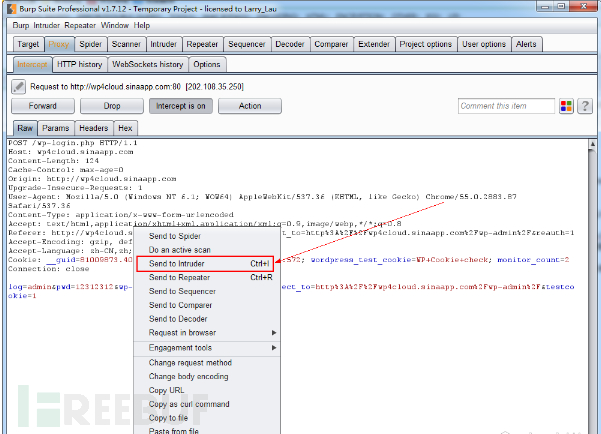Show the Params request view
Screen dimensions: 601x434
(56, 128)
